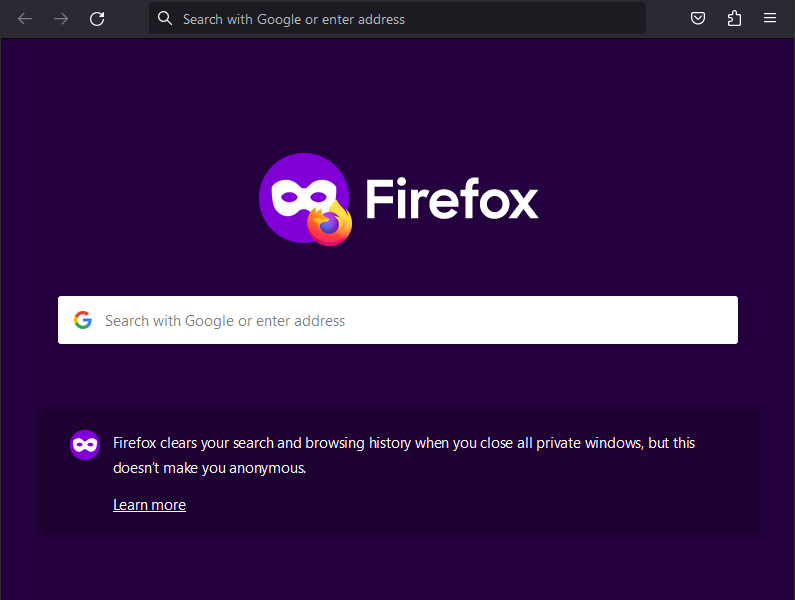795x600 pixels.
Task: Go forward with the forward arrow
Action: click(61, 19)
